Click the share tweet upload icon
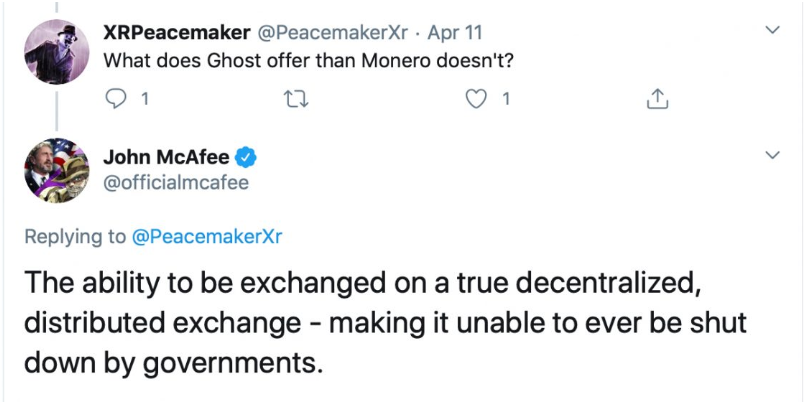Viewport: 806px width, 409px height. pos(657,99)
